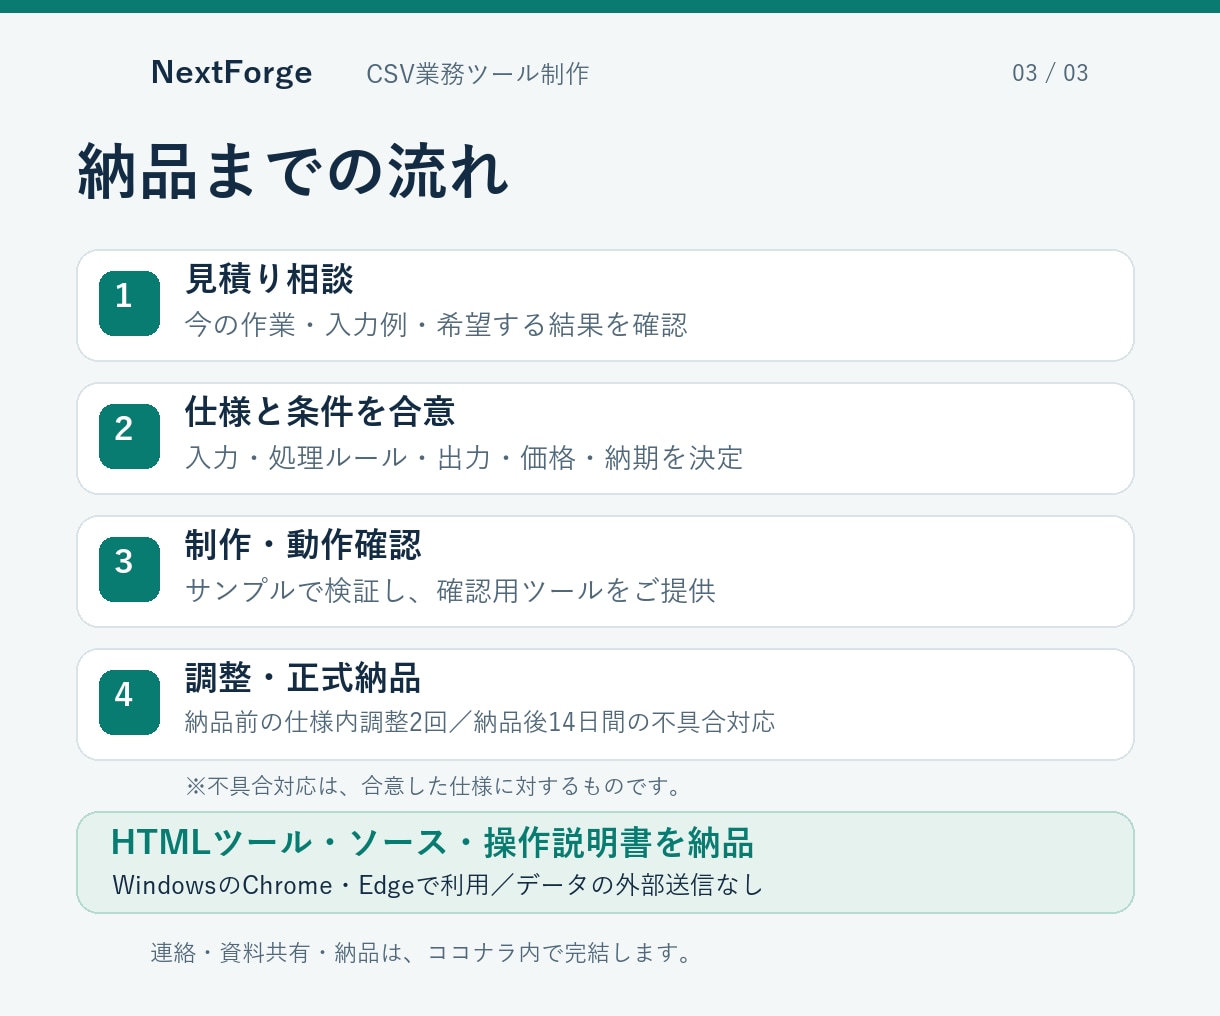Click the step 2 number badge
The height and width of the screenshot is (1016, 1220).
click(129, 436)
